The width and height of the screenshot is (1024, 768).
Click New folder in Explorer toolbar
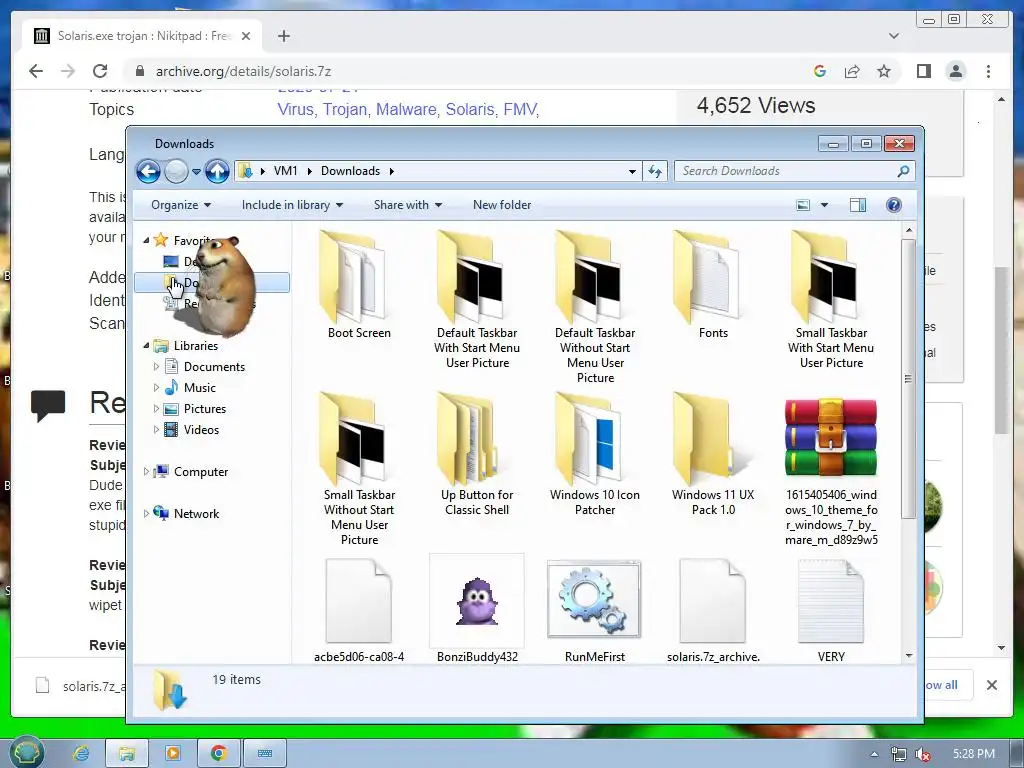502,205
